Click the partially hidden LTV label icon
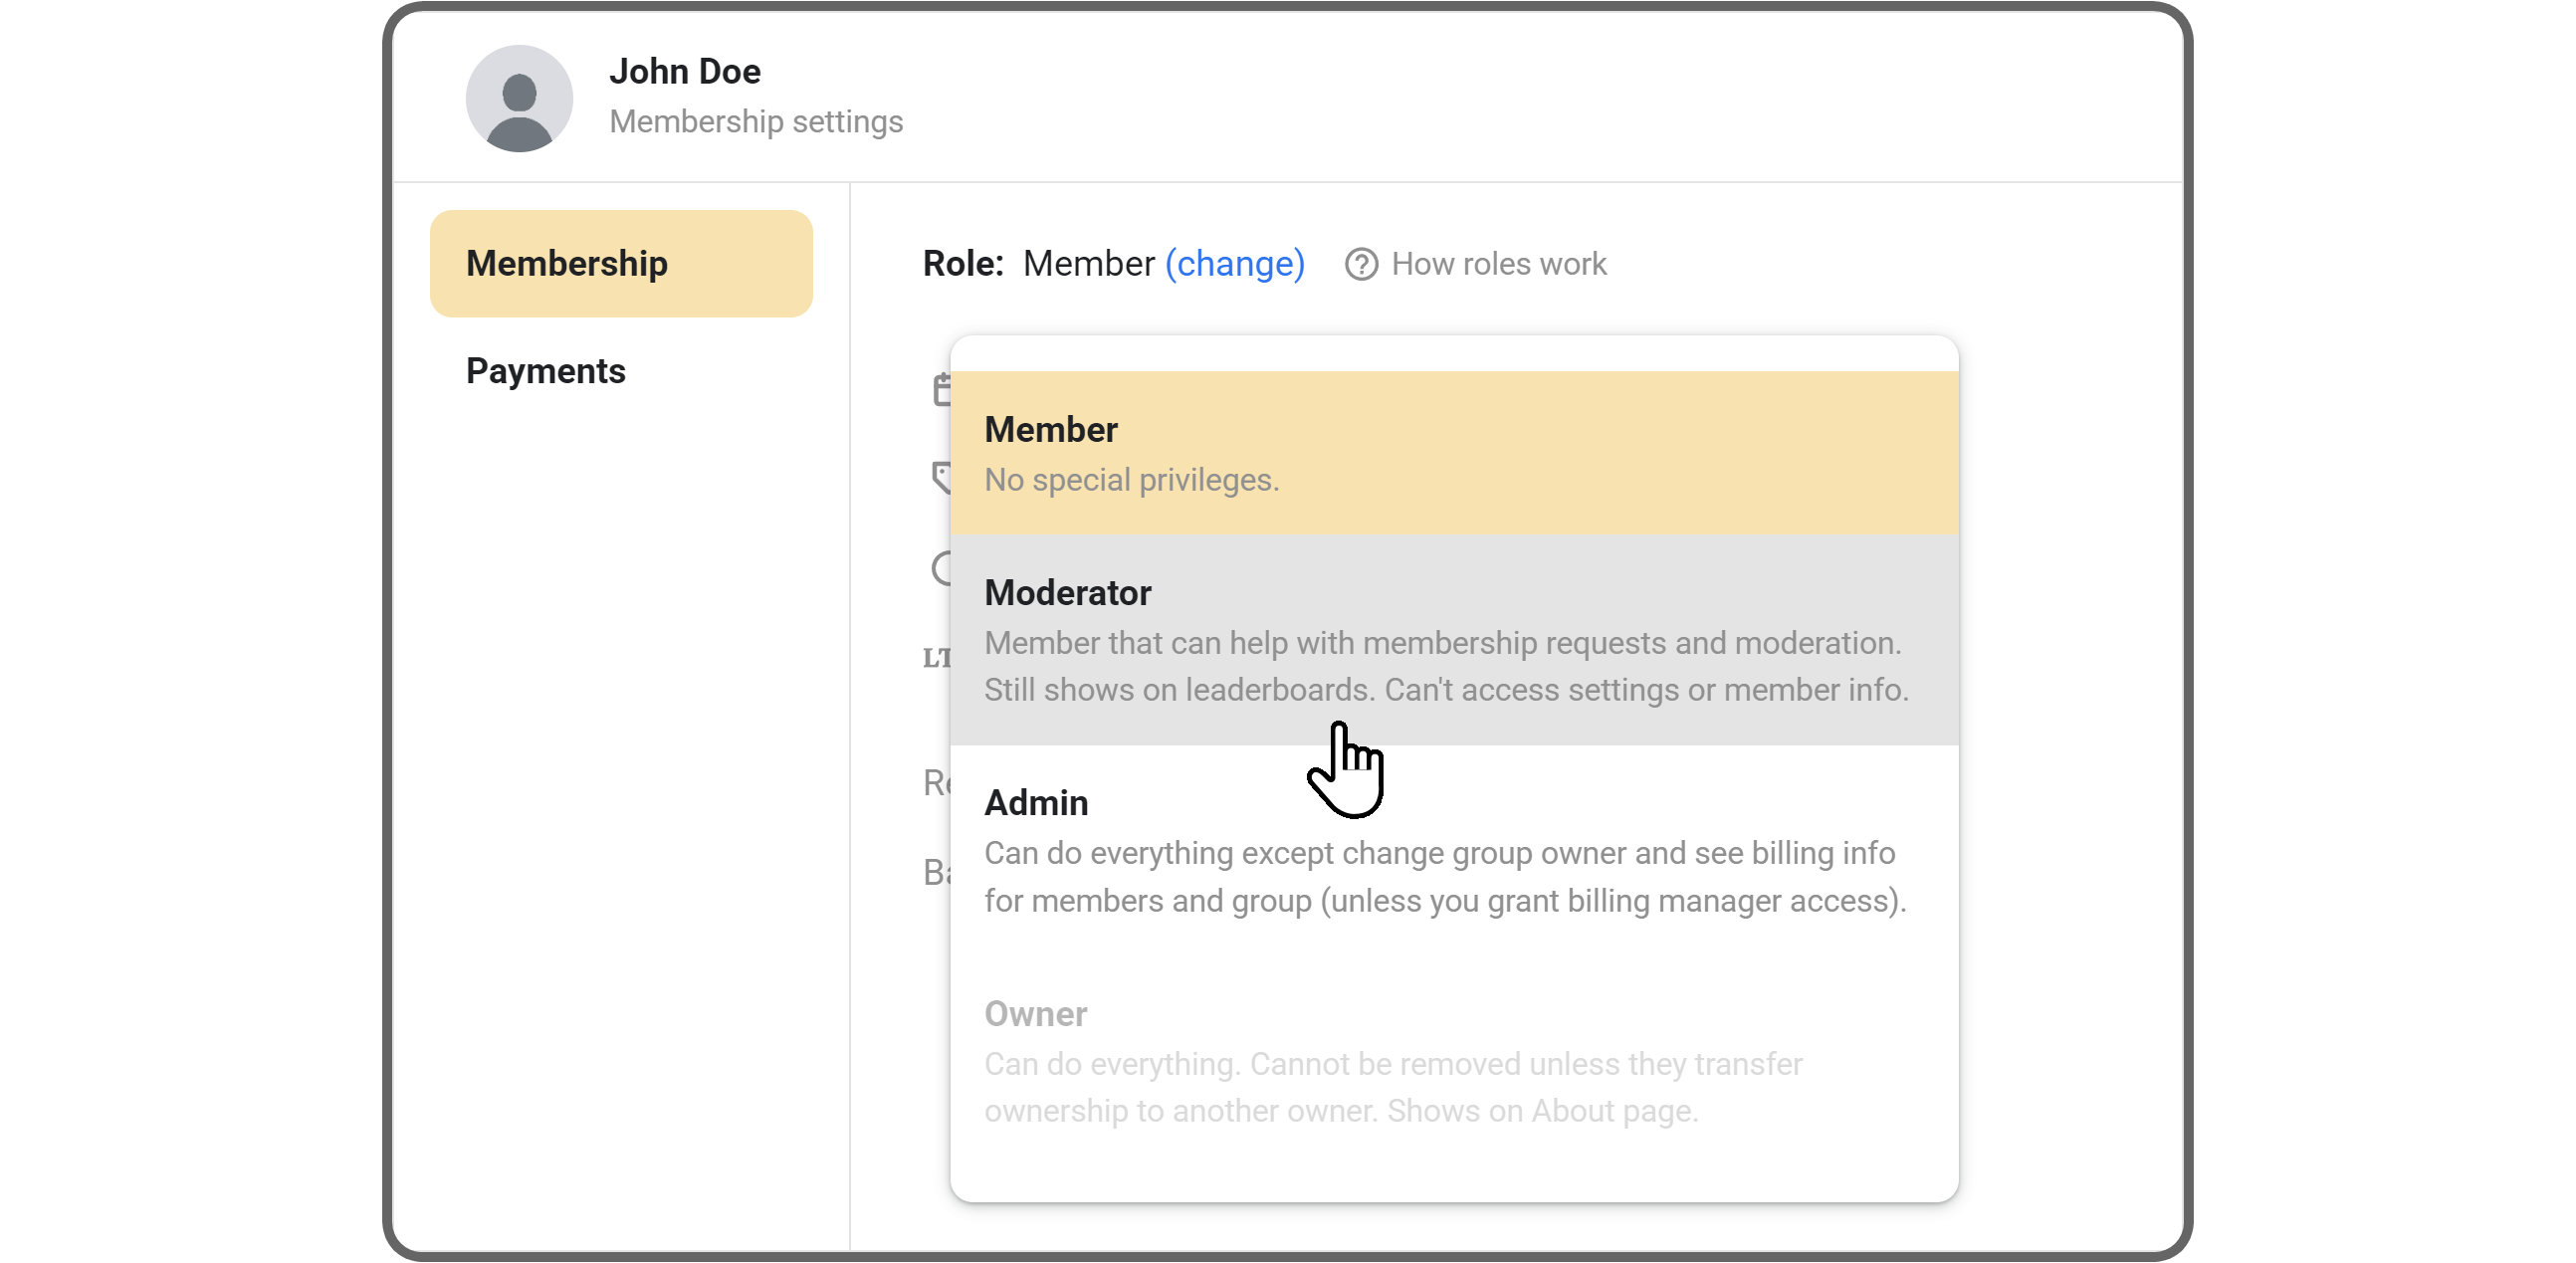Image resolution: width=2576 pixels, height=1263 pixels. tap(936, 657)
